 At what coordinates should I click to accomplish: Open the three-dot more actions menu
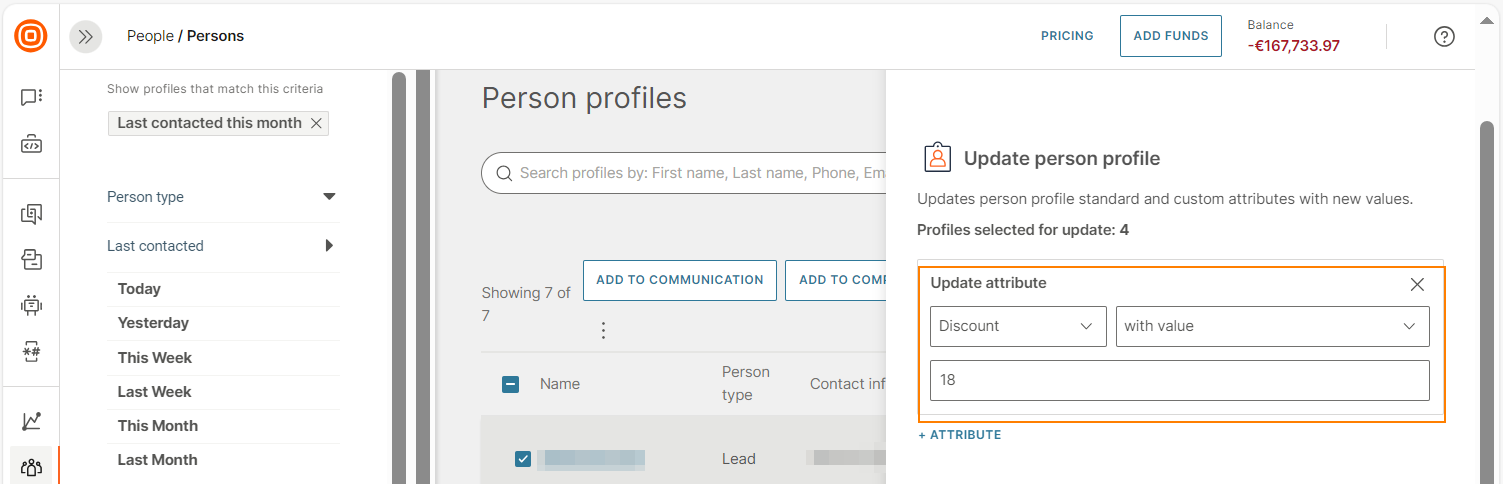(x=603, y=330)
